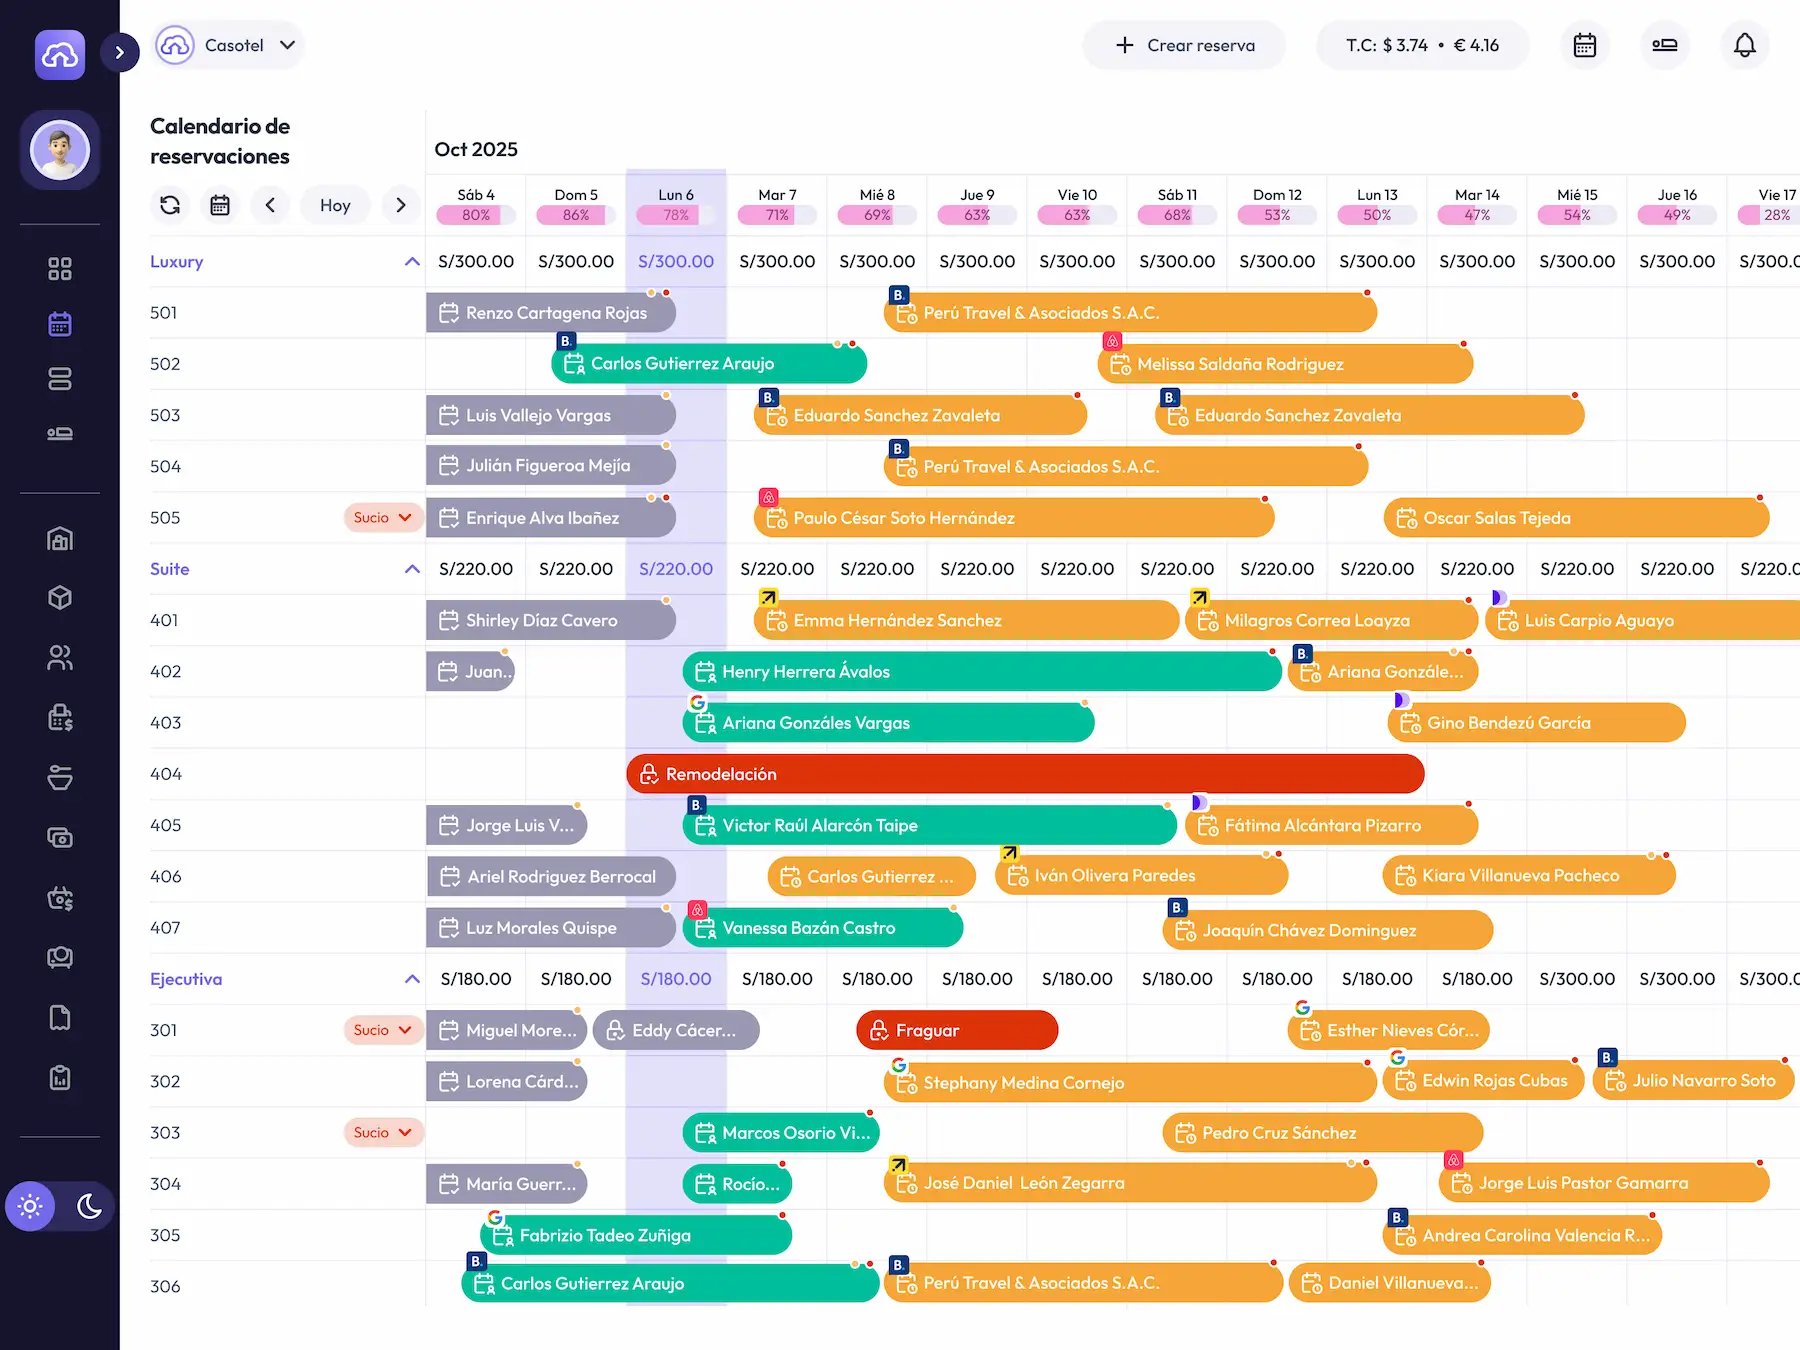The height and width of the screenshot is (1350, 1800).
Task: Open the Sucio status dropdown for room 505
Action: coord(383,517)
